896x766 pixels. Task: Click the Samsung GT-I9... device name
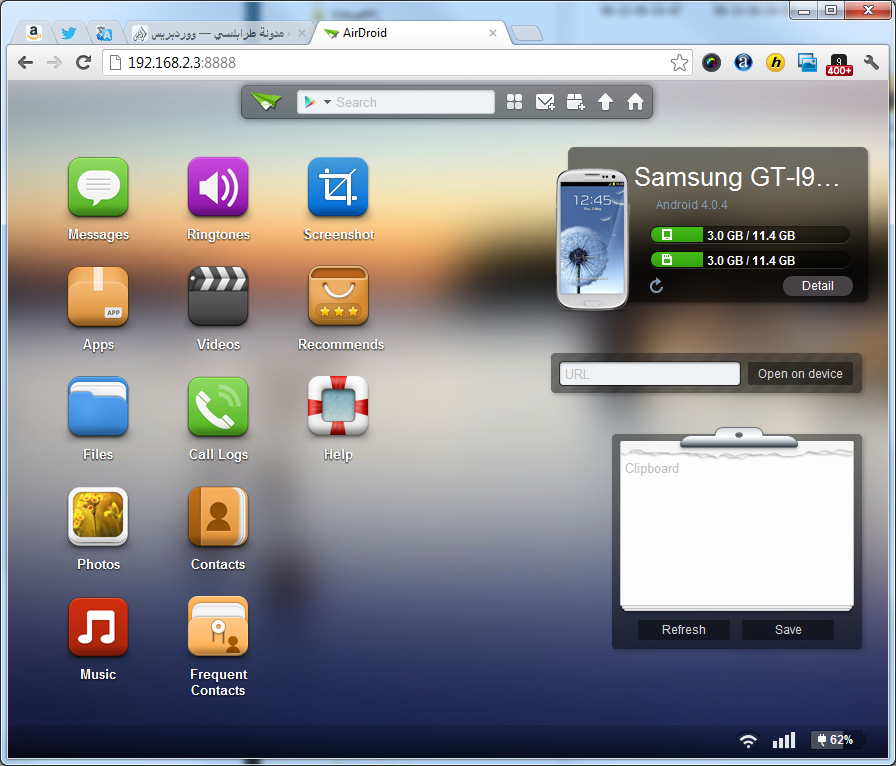pyautogui.click(x=737, y=177)
